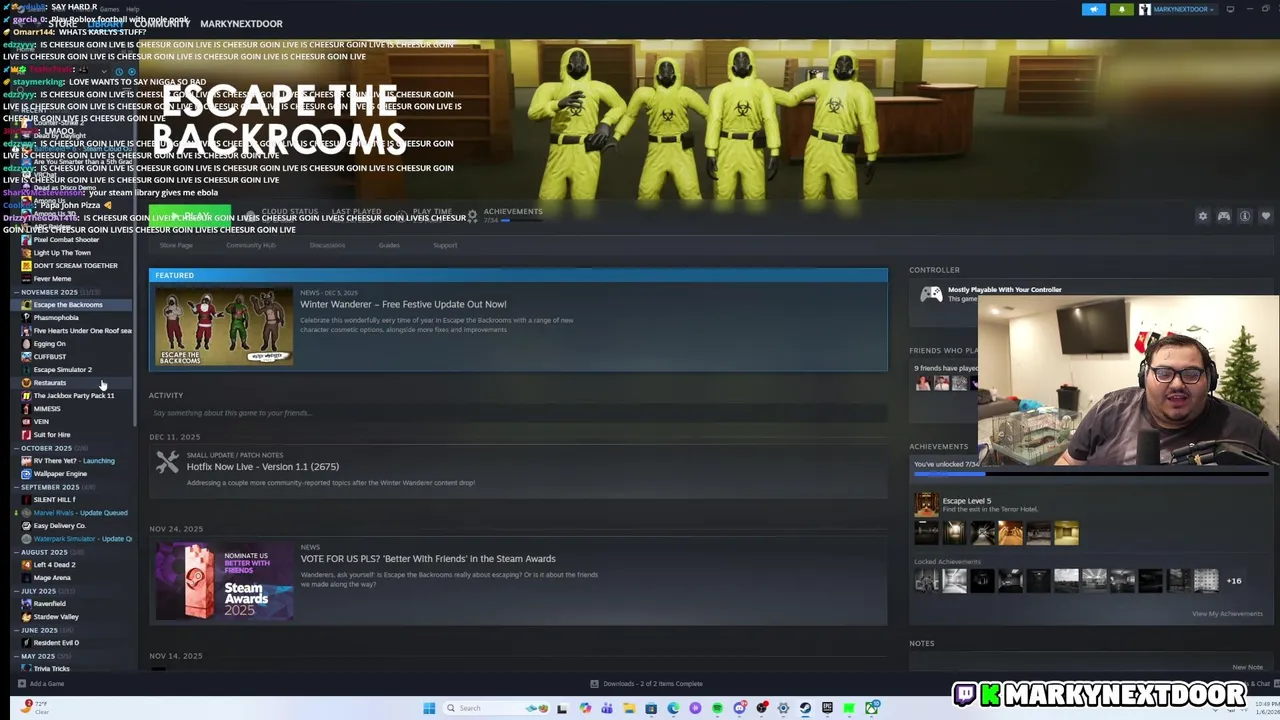This screenshot has height=720, width=1280.
Task: Open File Explorer taskbar icon
Action: [629, 708]
